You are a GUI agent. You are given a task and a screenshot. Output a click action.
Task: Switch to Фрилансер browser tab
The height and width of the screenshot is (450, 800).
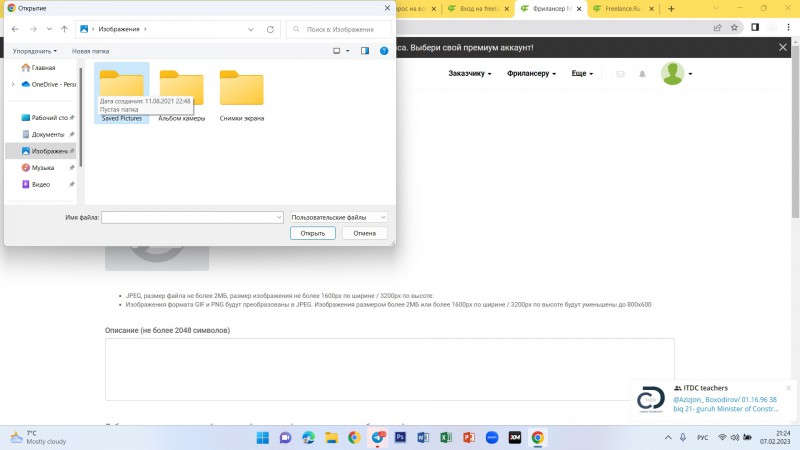tap(552, 9)
